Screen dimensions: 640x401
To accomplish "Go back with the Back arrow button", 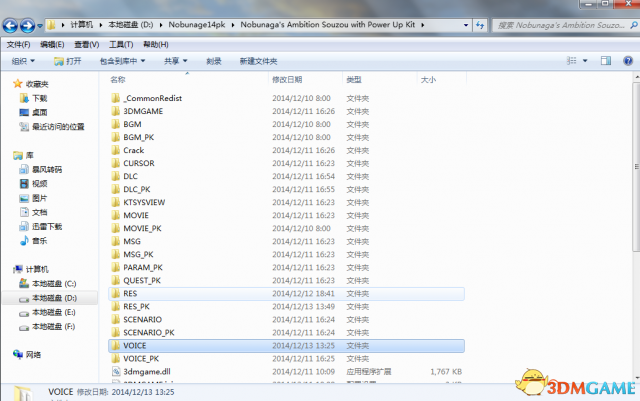I will (x=10, y=26).
